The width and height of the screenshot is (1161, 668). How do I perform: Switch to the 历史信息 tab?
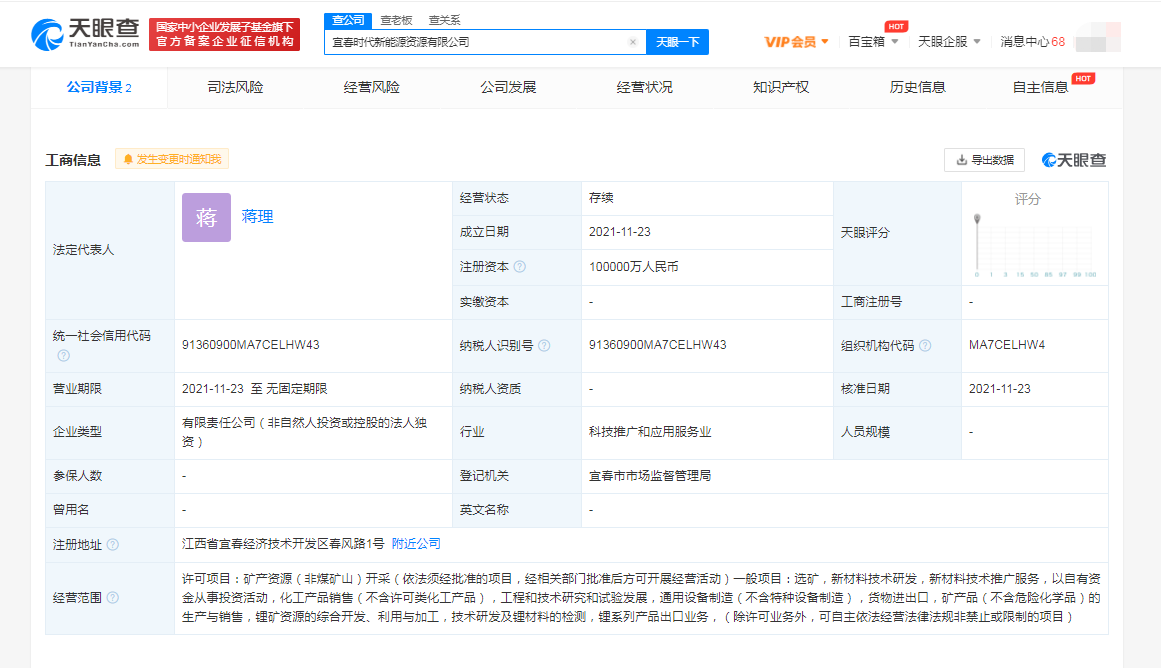click(917, 87)
